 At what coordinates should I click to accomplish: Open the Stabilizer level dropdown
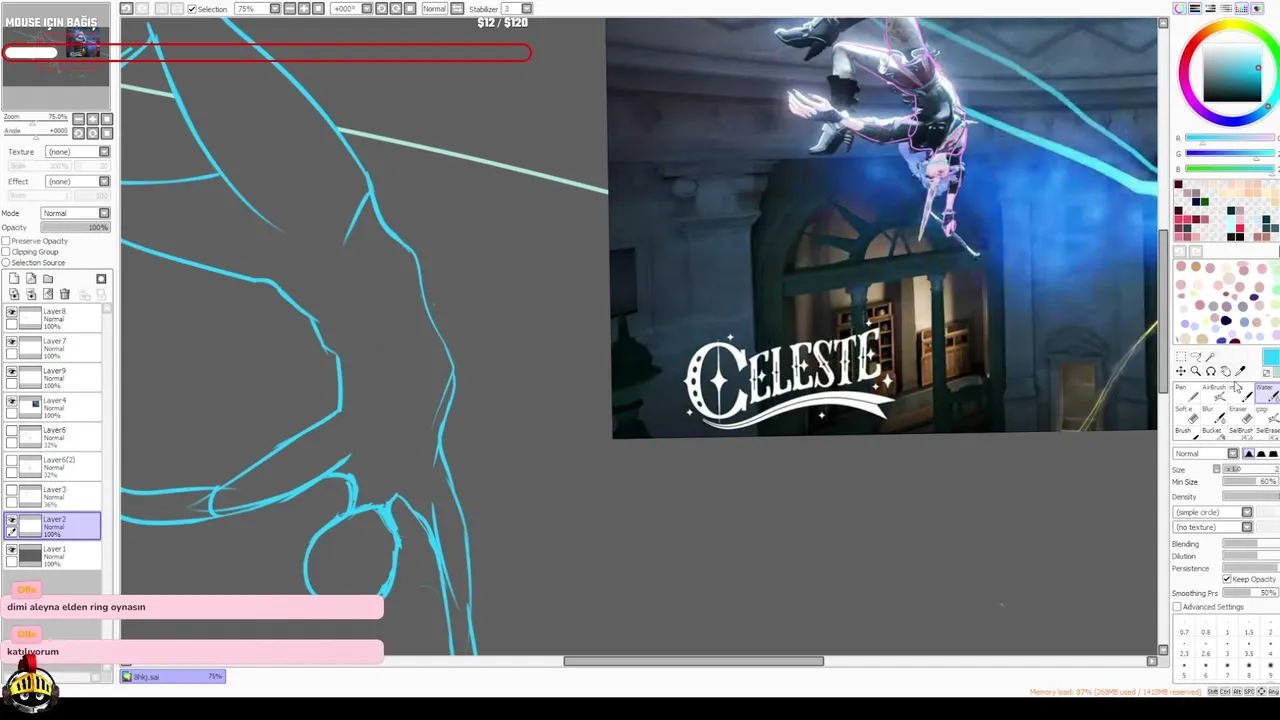tap(525, 9)
